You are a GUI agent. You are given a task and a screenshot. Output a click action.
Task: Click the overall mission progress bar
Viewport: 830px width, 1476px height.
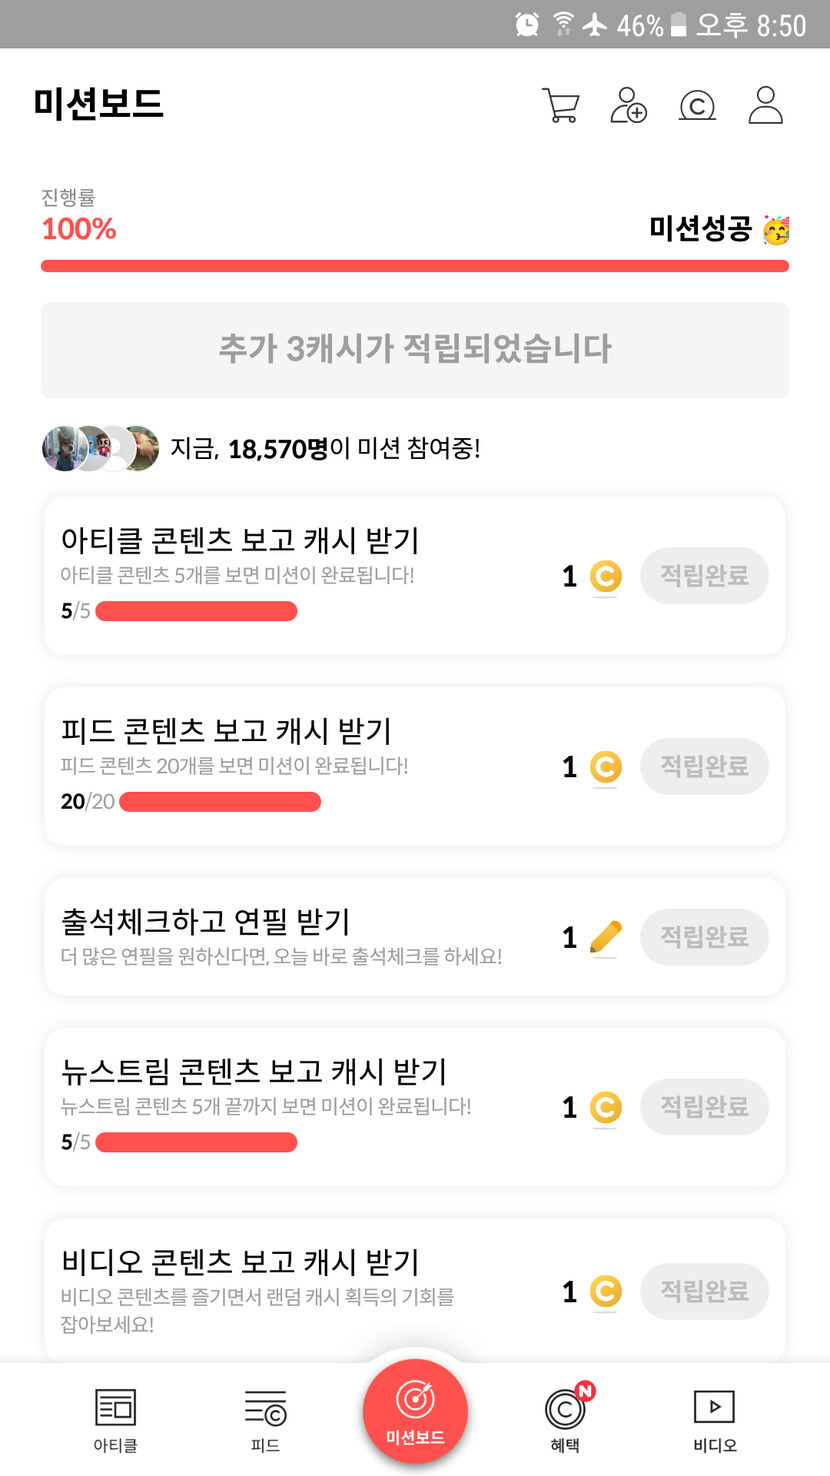[x=415, y=266]
